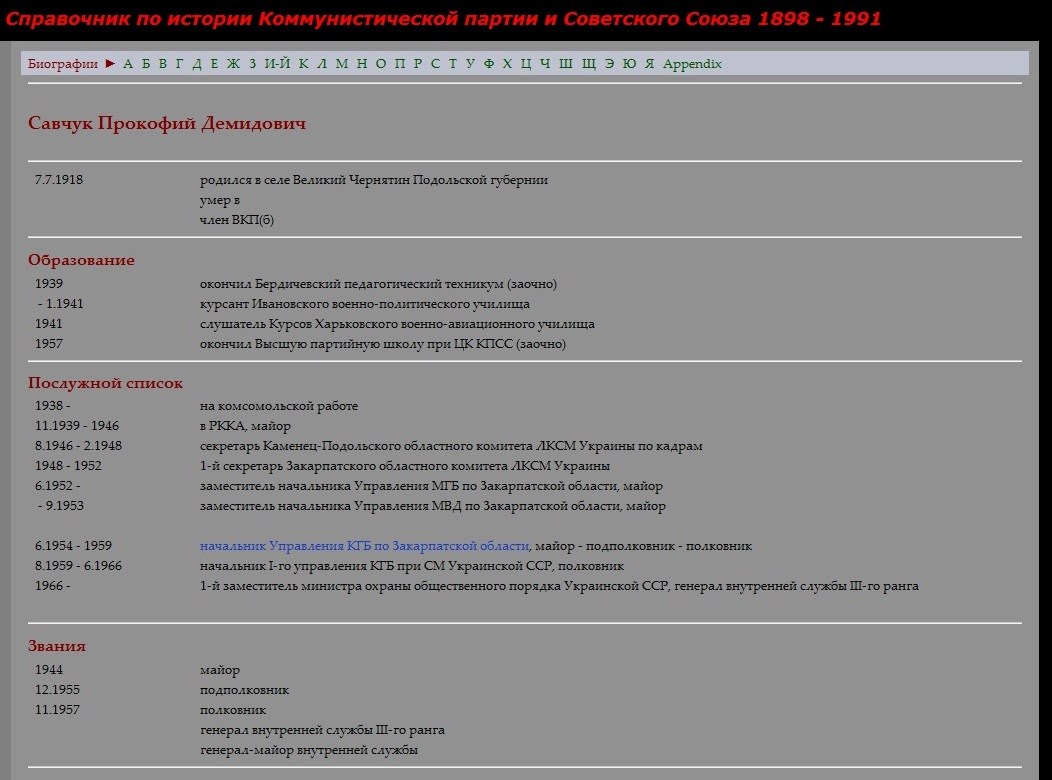1052x780 pixels.
Task: Select letter Г in the alphabet bar
Action: pyautogui.click(x=179, y=64)
